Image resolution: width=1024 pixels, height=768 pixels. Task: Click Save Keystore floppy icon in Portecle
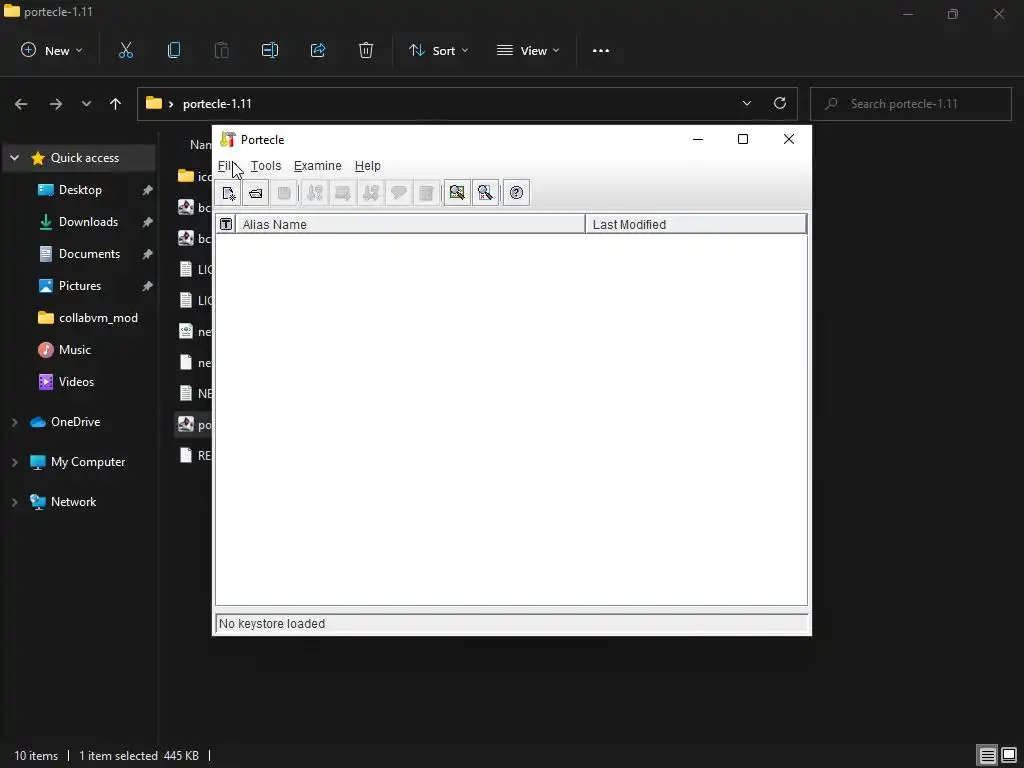pos(283,193)
